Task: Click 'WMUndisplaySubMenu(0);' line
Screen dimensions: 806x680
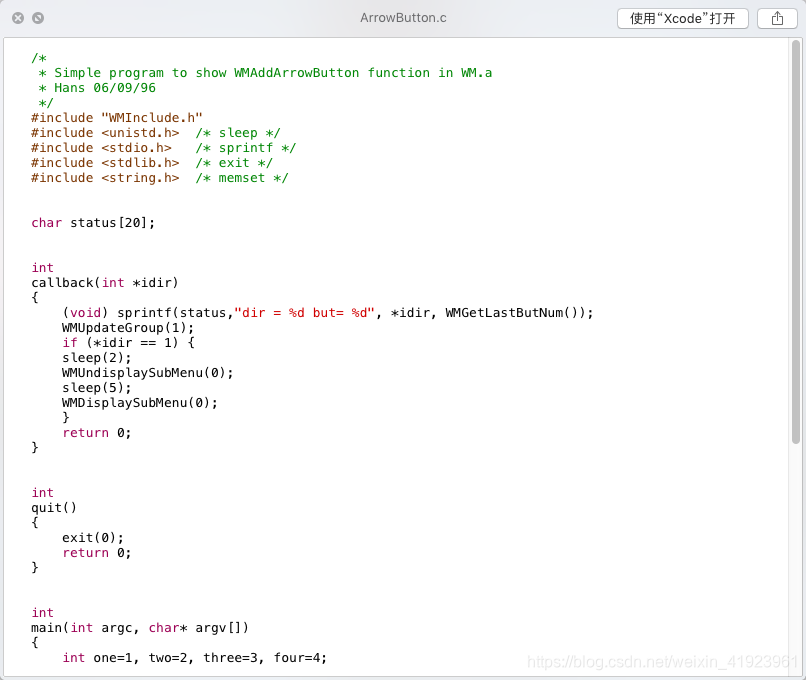Action: (148, 373)
